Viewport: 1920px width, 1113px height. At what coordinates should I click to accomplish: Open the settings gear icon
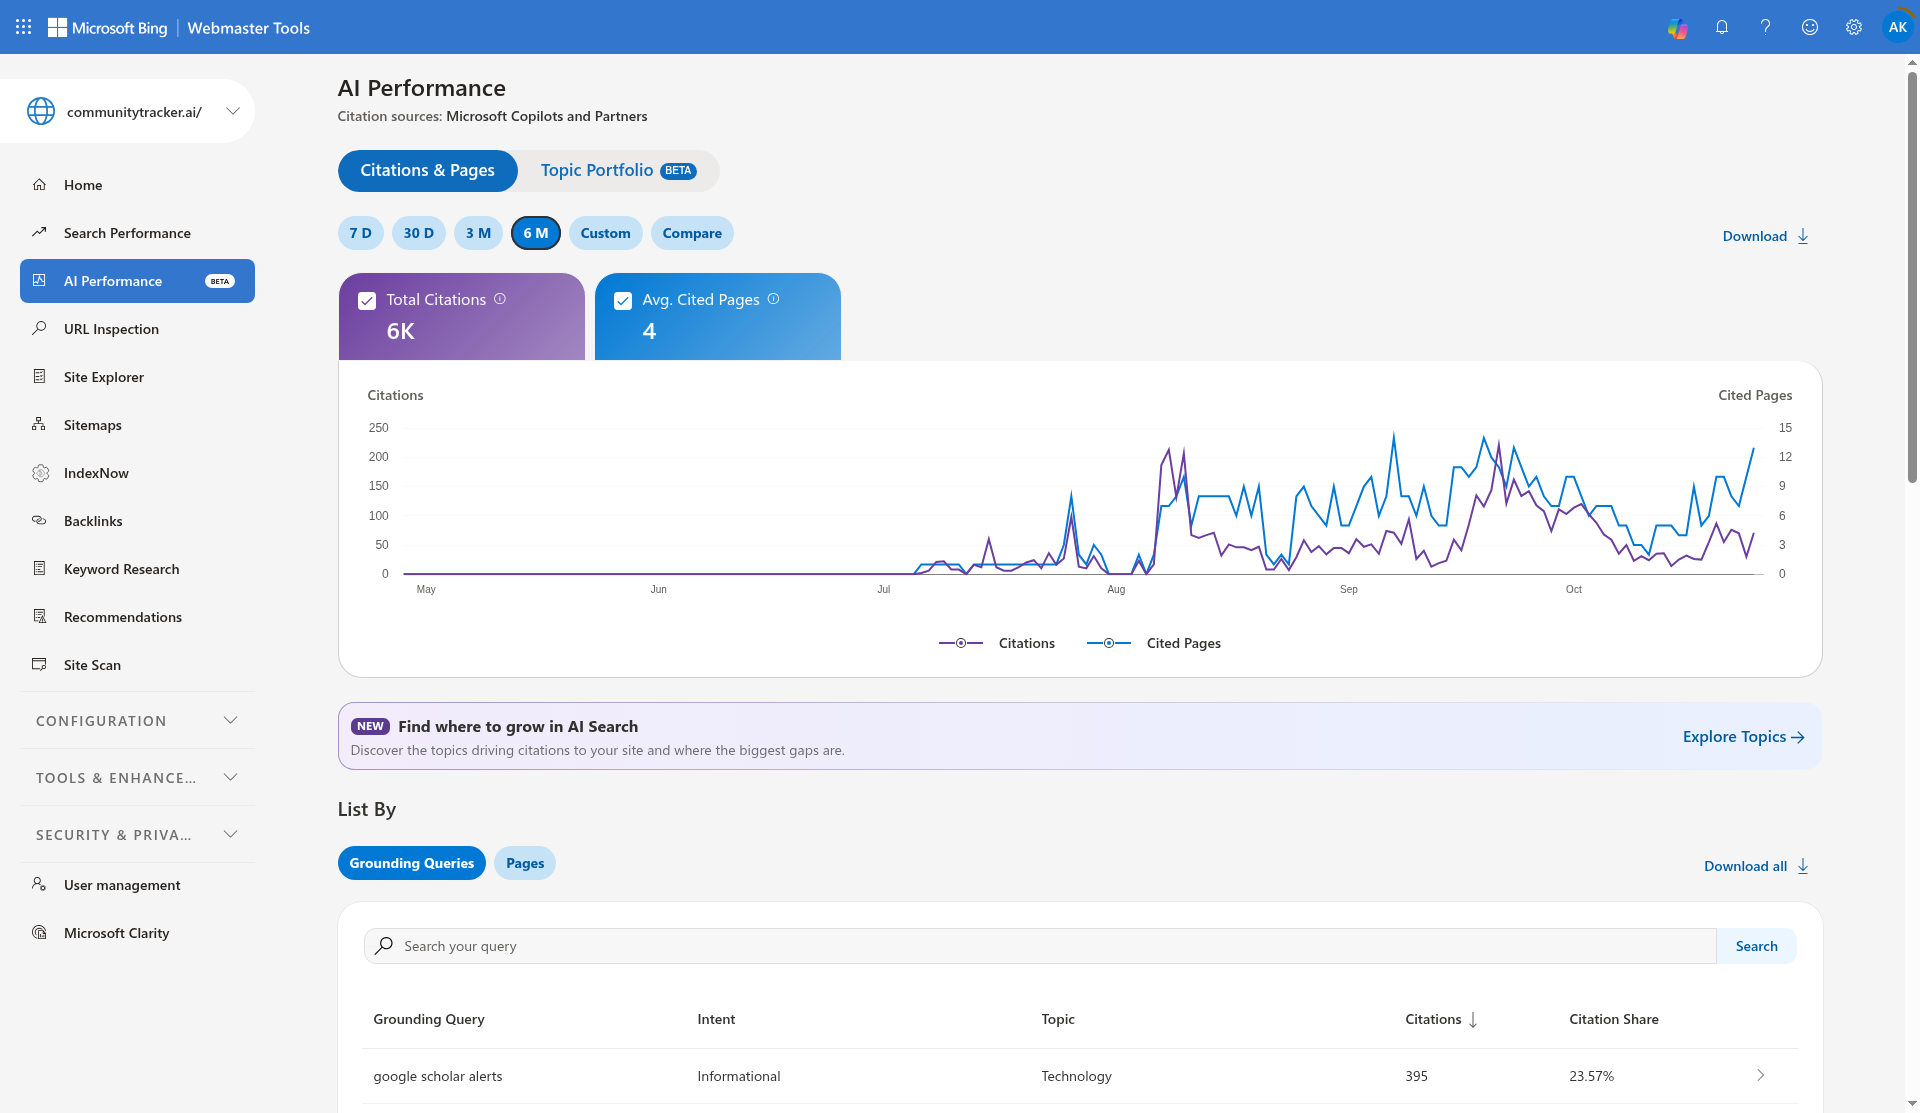(1854, 28)
